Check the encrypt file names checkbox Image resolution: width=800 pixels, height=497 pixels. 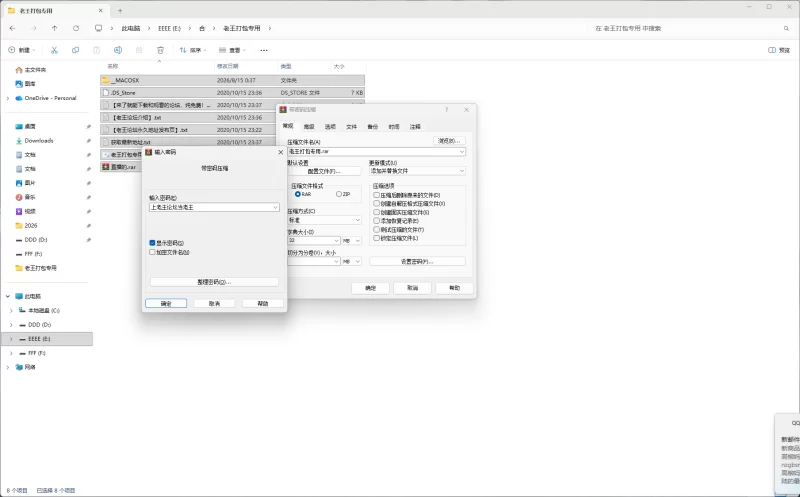coord(152,252)
